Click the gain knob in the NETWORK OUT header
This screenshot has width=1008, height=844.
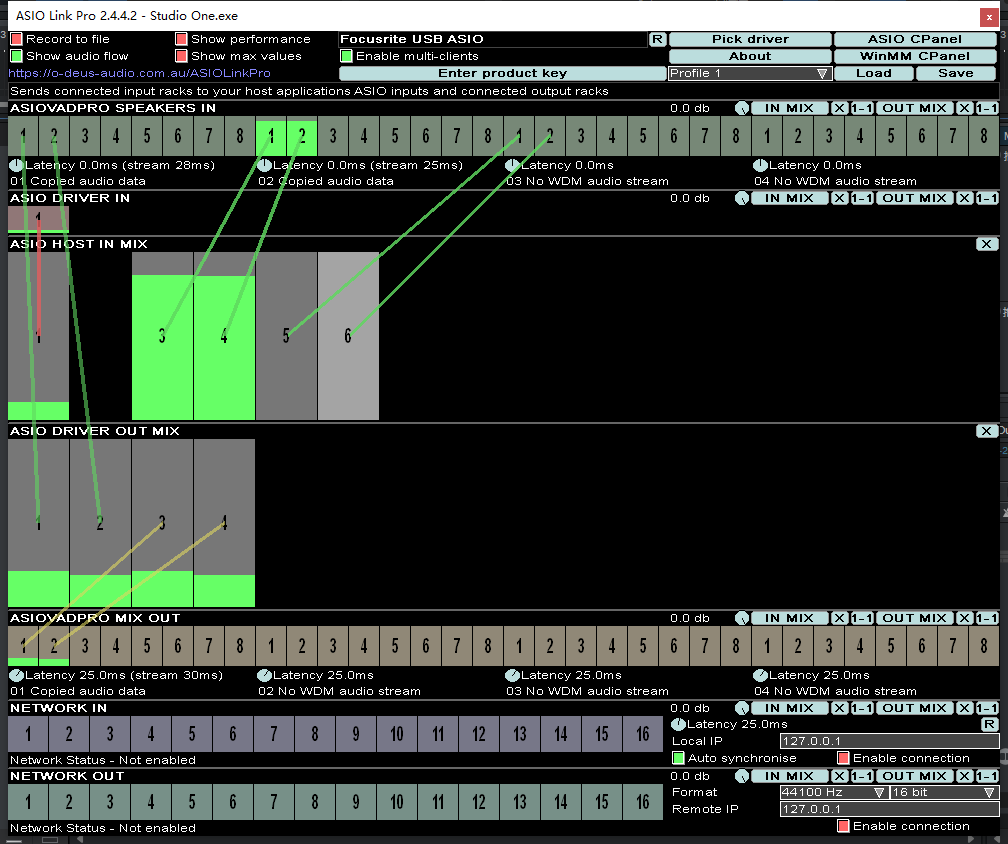coord(741,776)
